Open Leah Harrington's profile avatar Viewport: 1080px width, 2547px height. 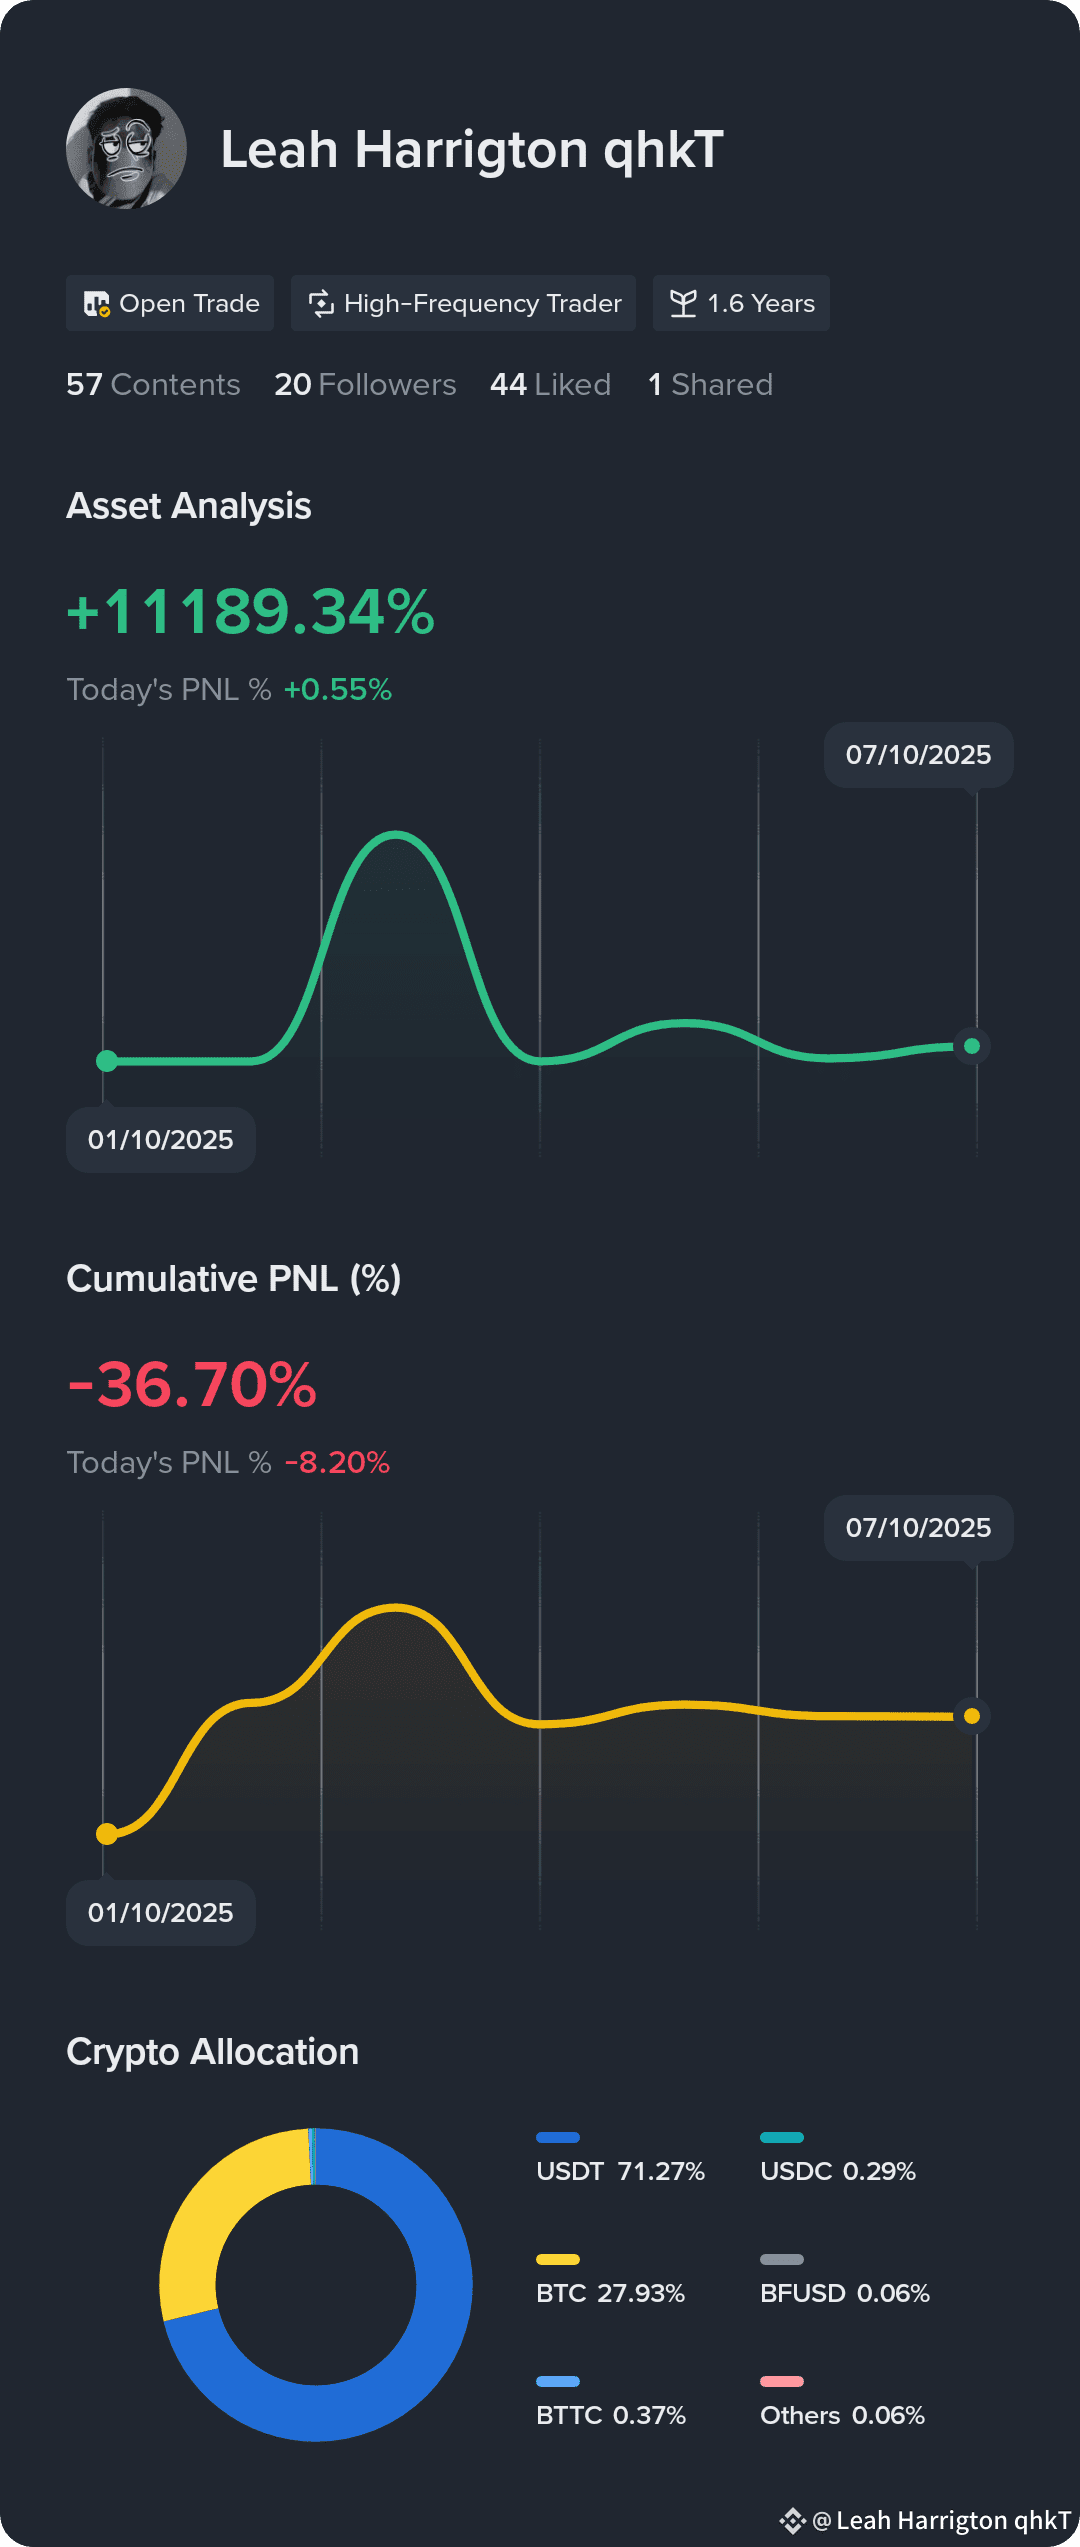126,148
